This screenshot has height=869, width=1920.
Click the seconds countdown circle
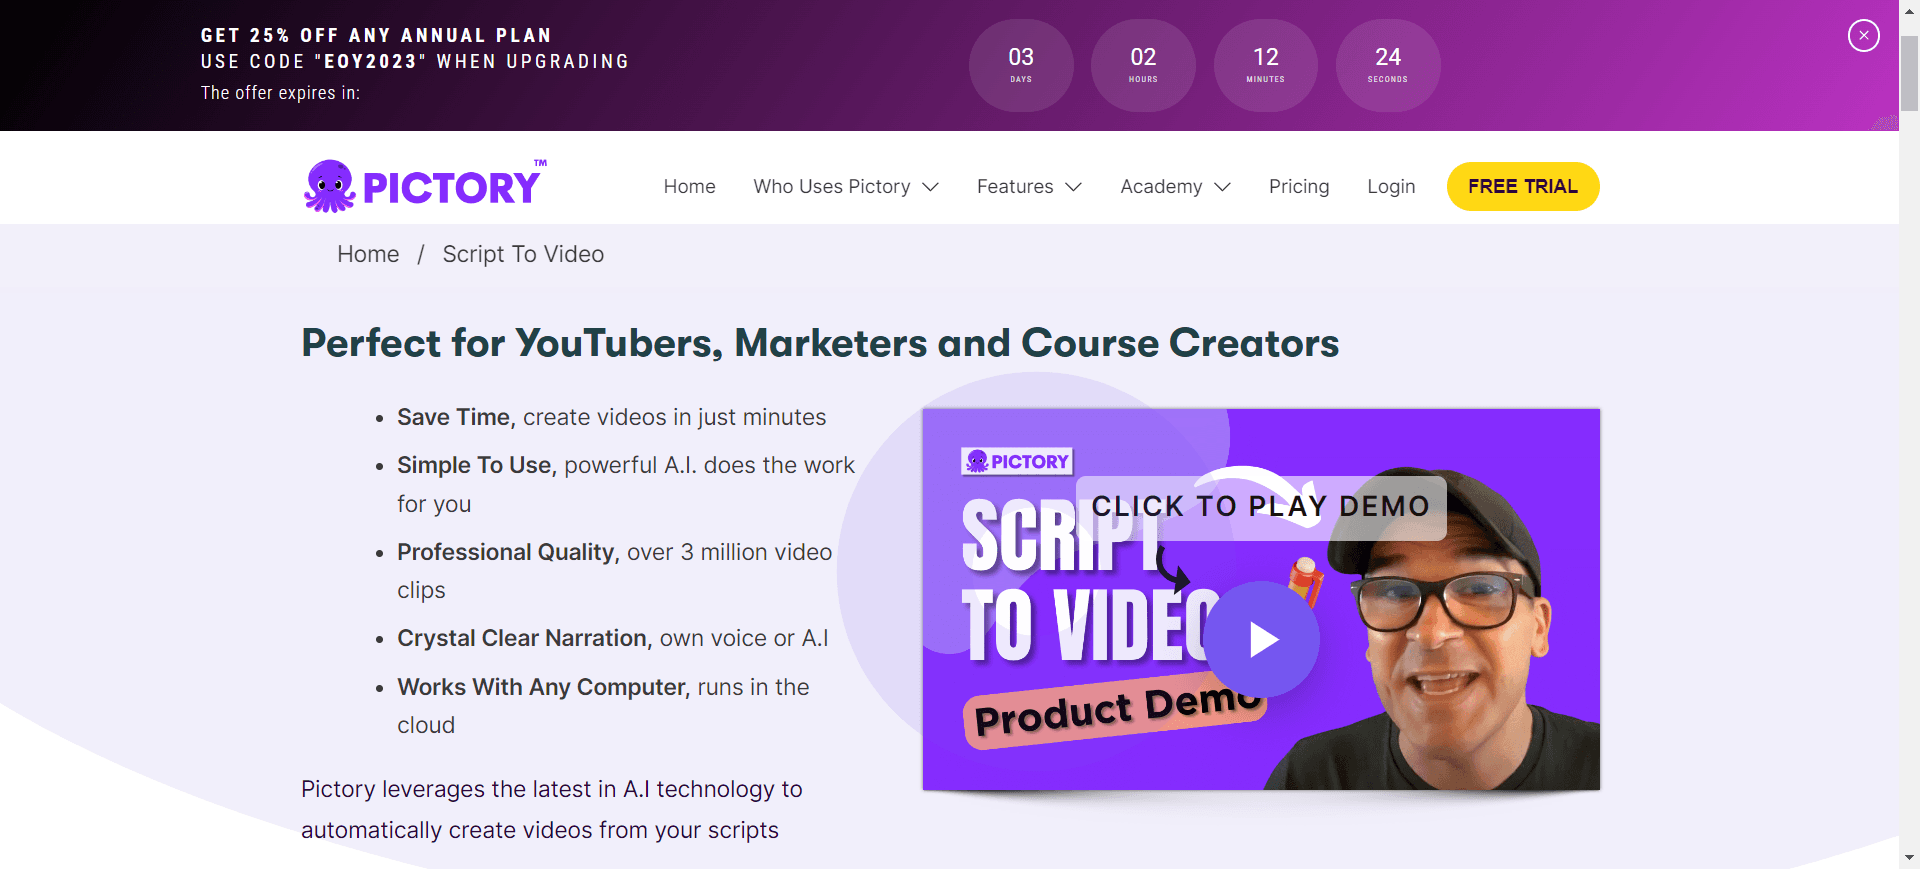(1388, 65)
